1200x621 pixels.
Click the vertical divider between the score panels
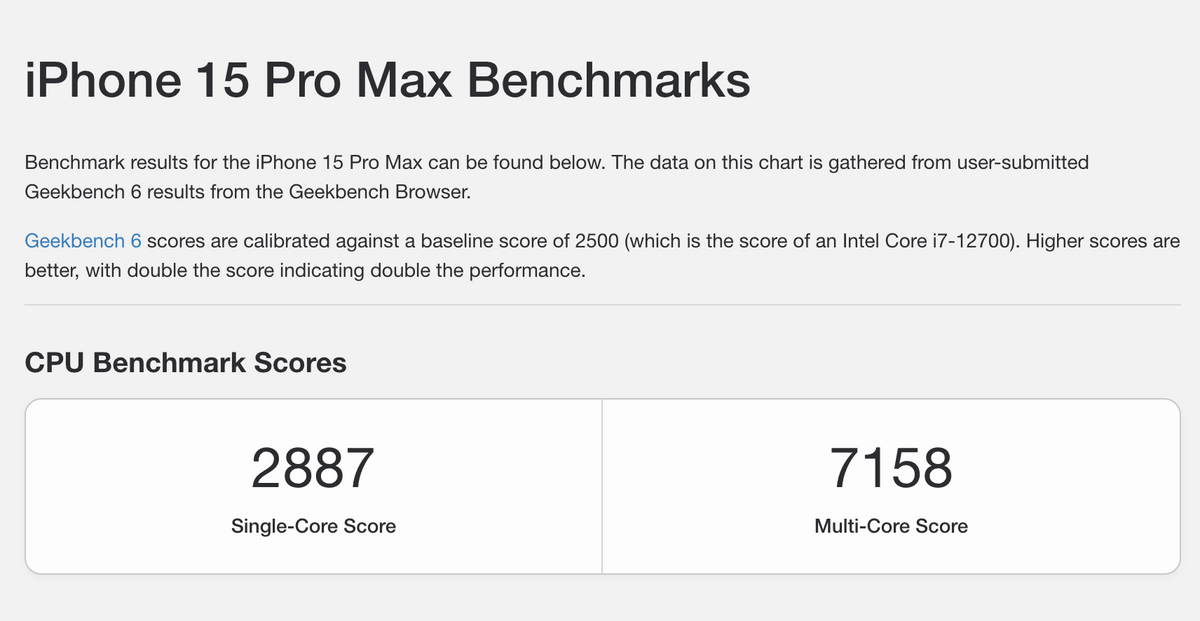pos(602,486)
